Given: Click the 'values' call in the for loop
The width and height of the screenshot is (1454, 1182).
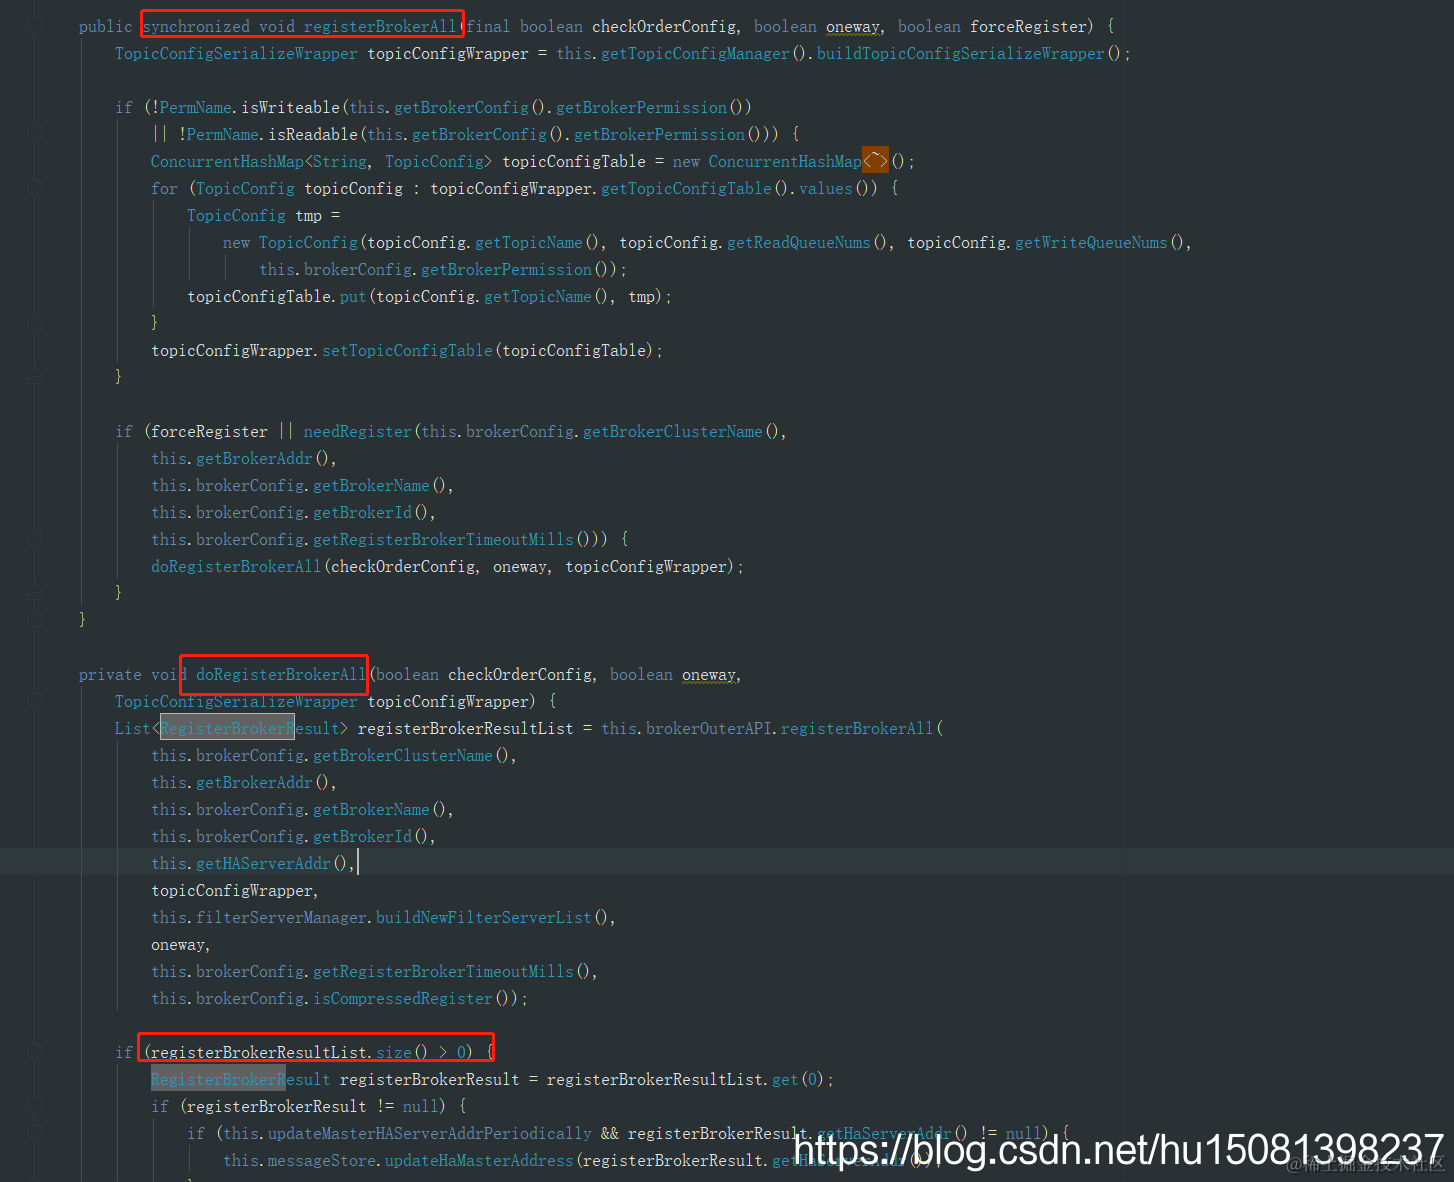Looking at the screenshot, I should pyautogui.click(x=826, y=189).
